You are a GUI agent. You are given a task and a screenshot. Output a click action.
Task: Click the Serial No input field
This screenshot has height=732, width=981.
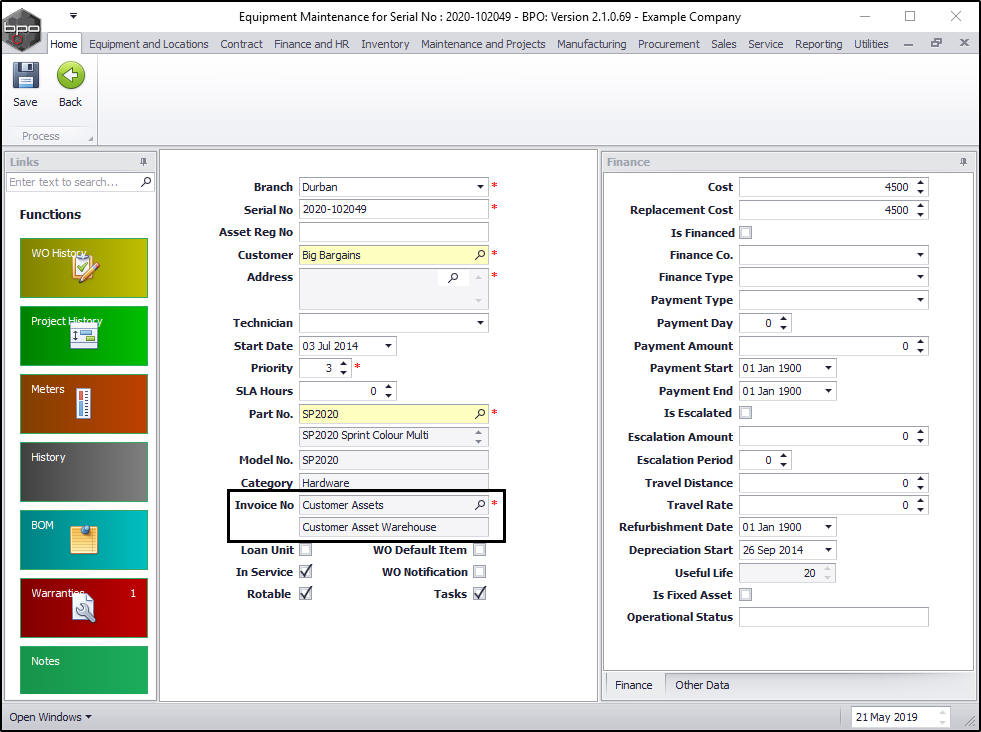coord(393,209)
